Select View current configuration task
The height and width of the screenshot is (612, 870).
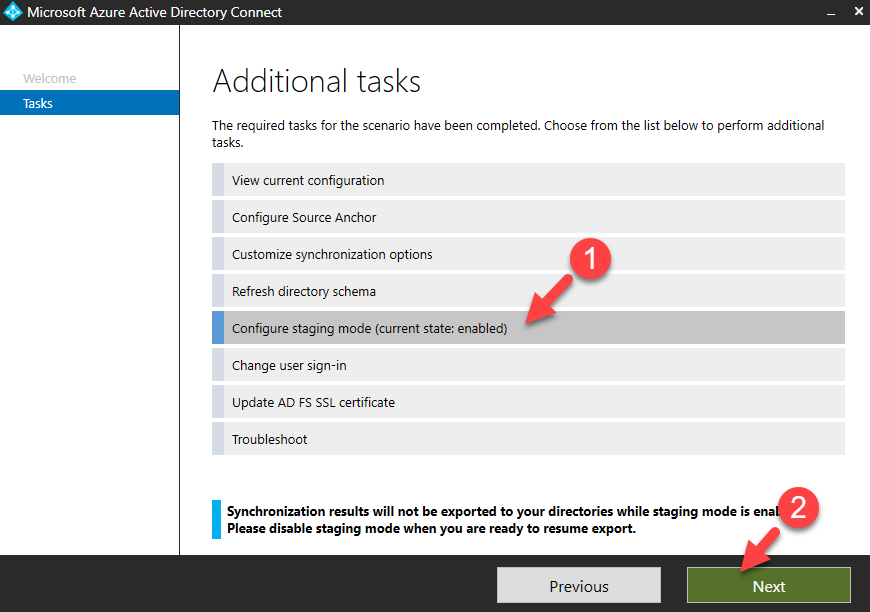[x=528, y=180]
